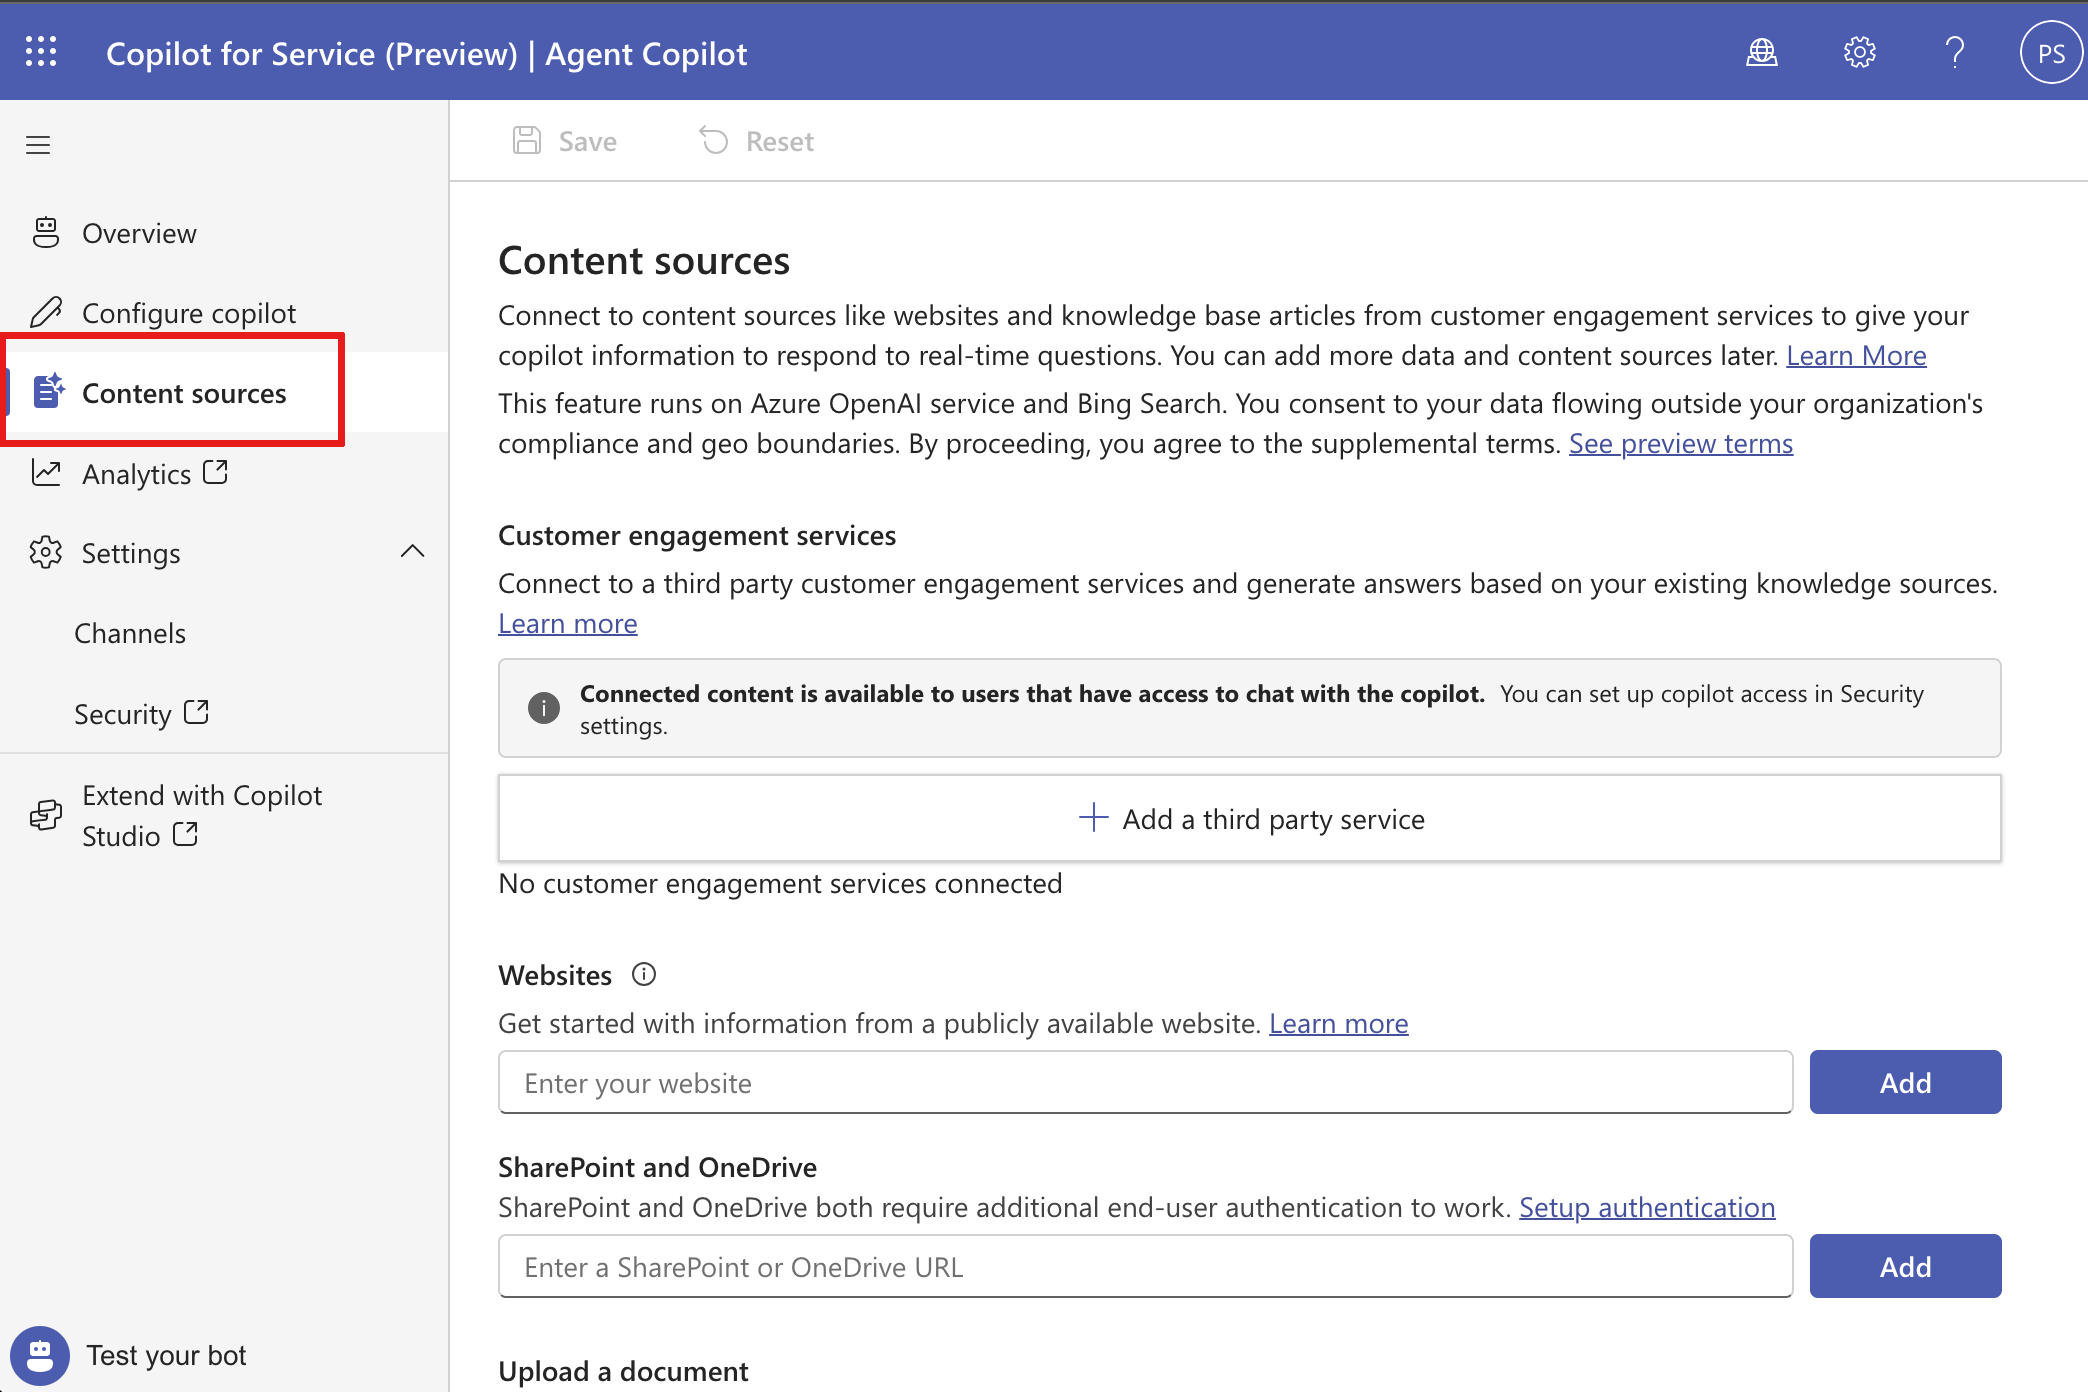Click the Copilot Studio icon in sidebar
The width and height of the screenshot is (2088, 1392).
[x=46, y=815]
